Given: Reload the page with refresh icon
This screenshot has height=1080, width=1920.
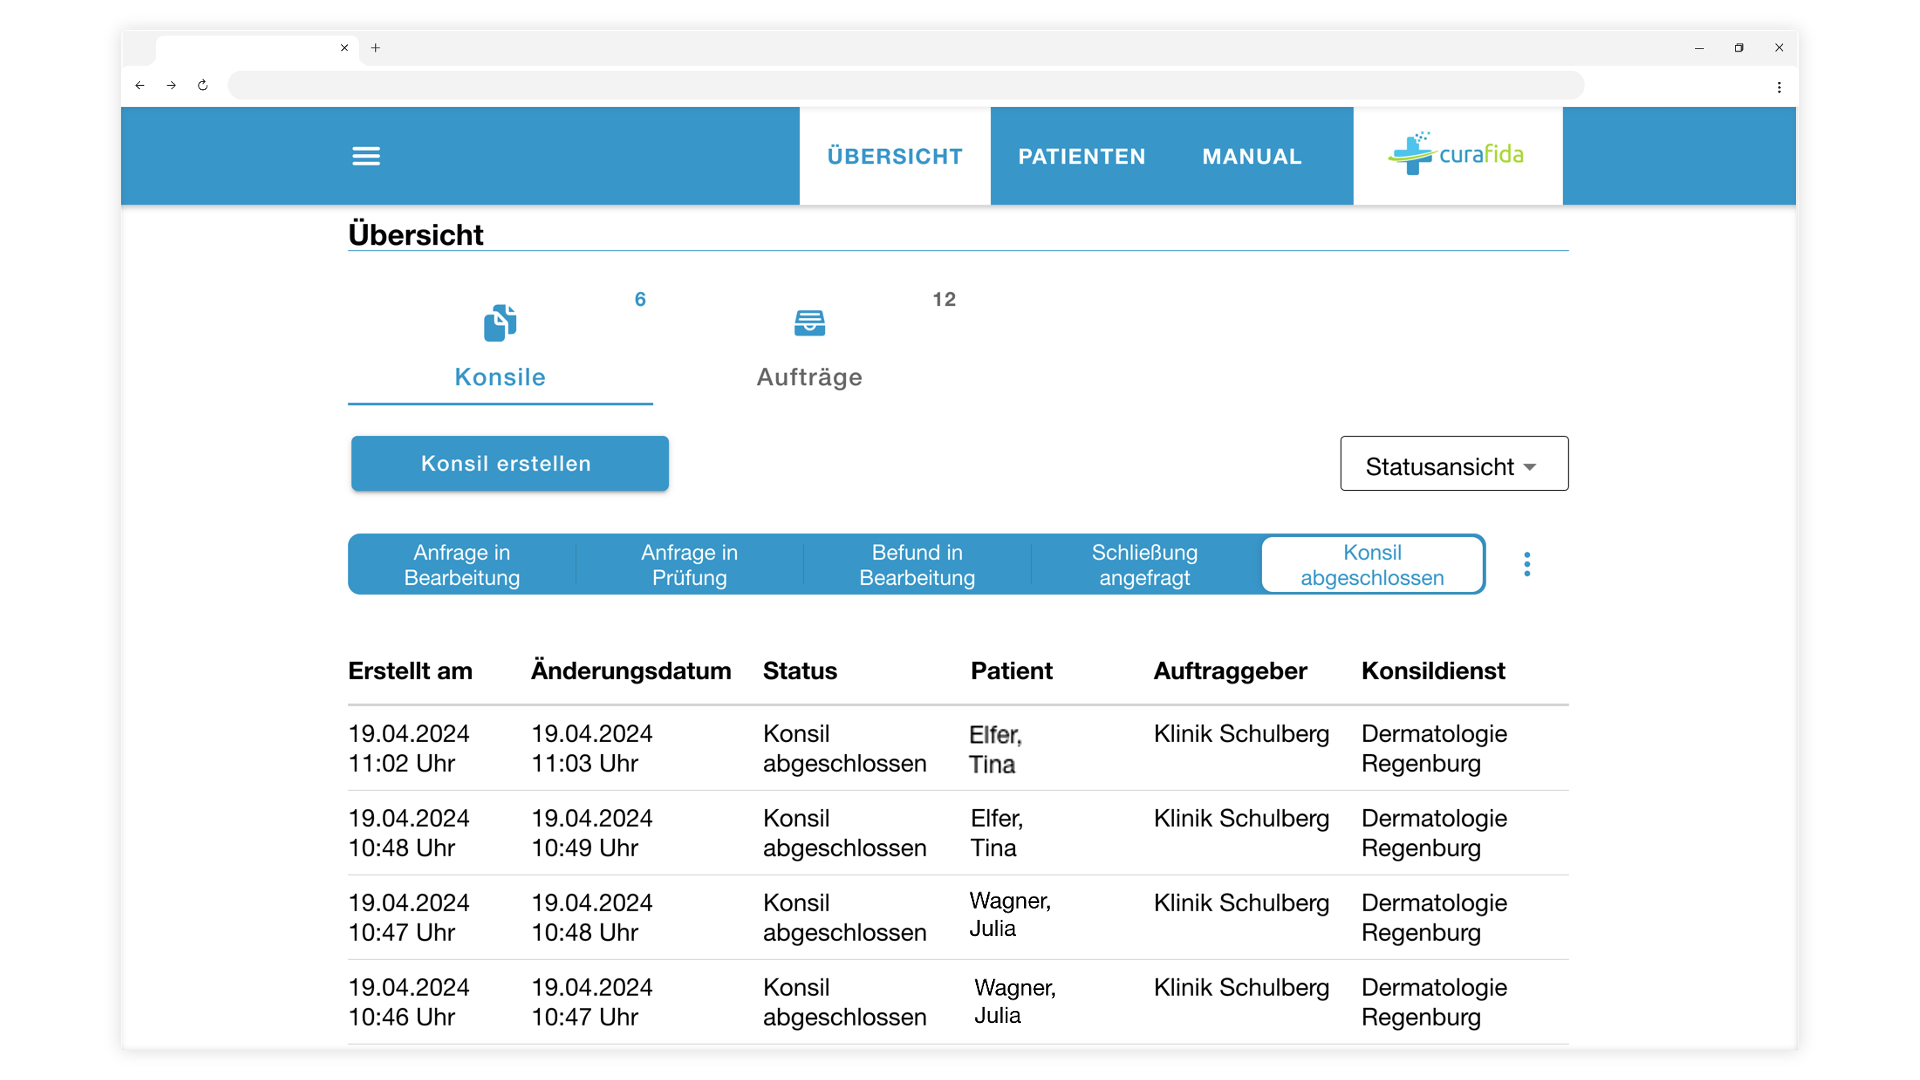Looking at the screenshot, I should (203, 85).
